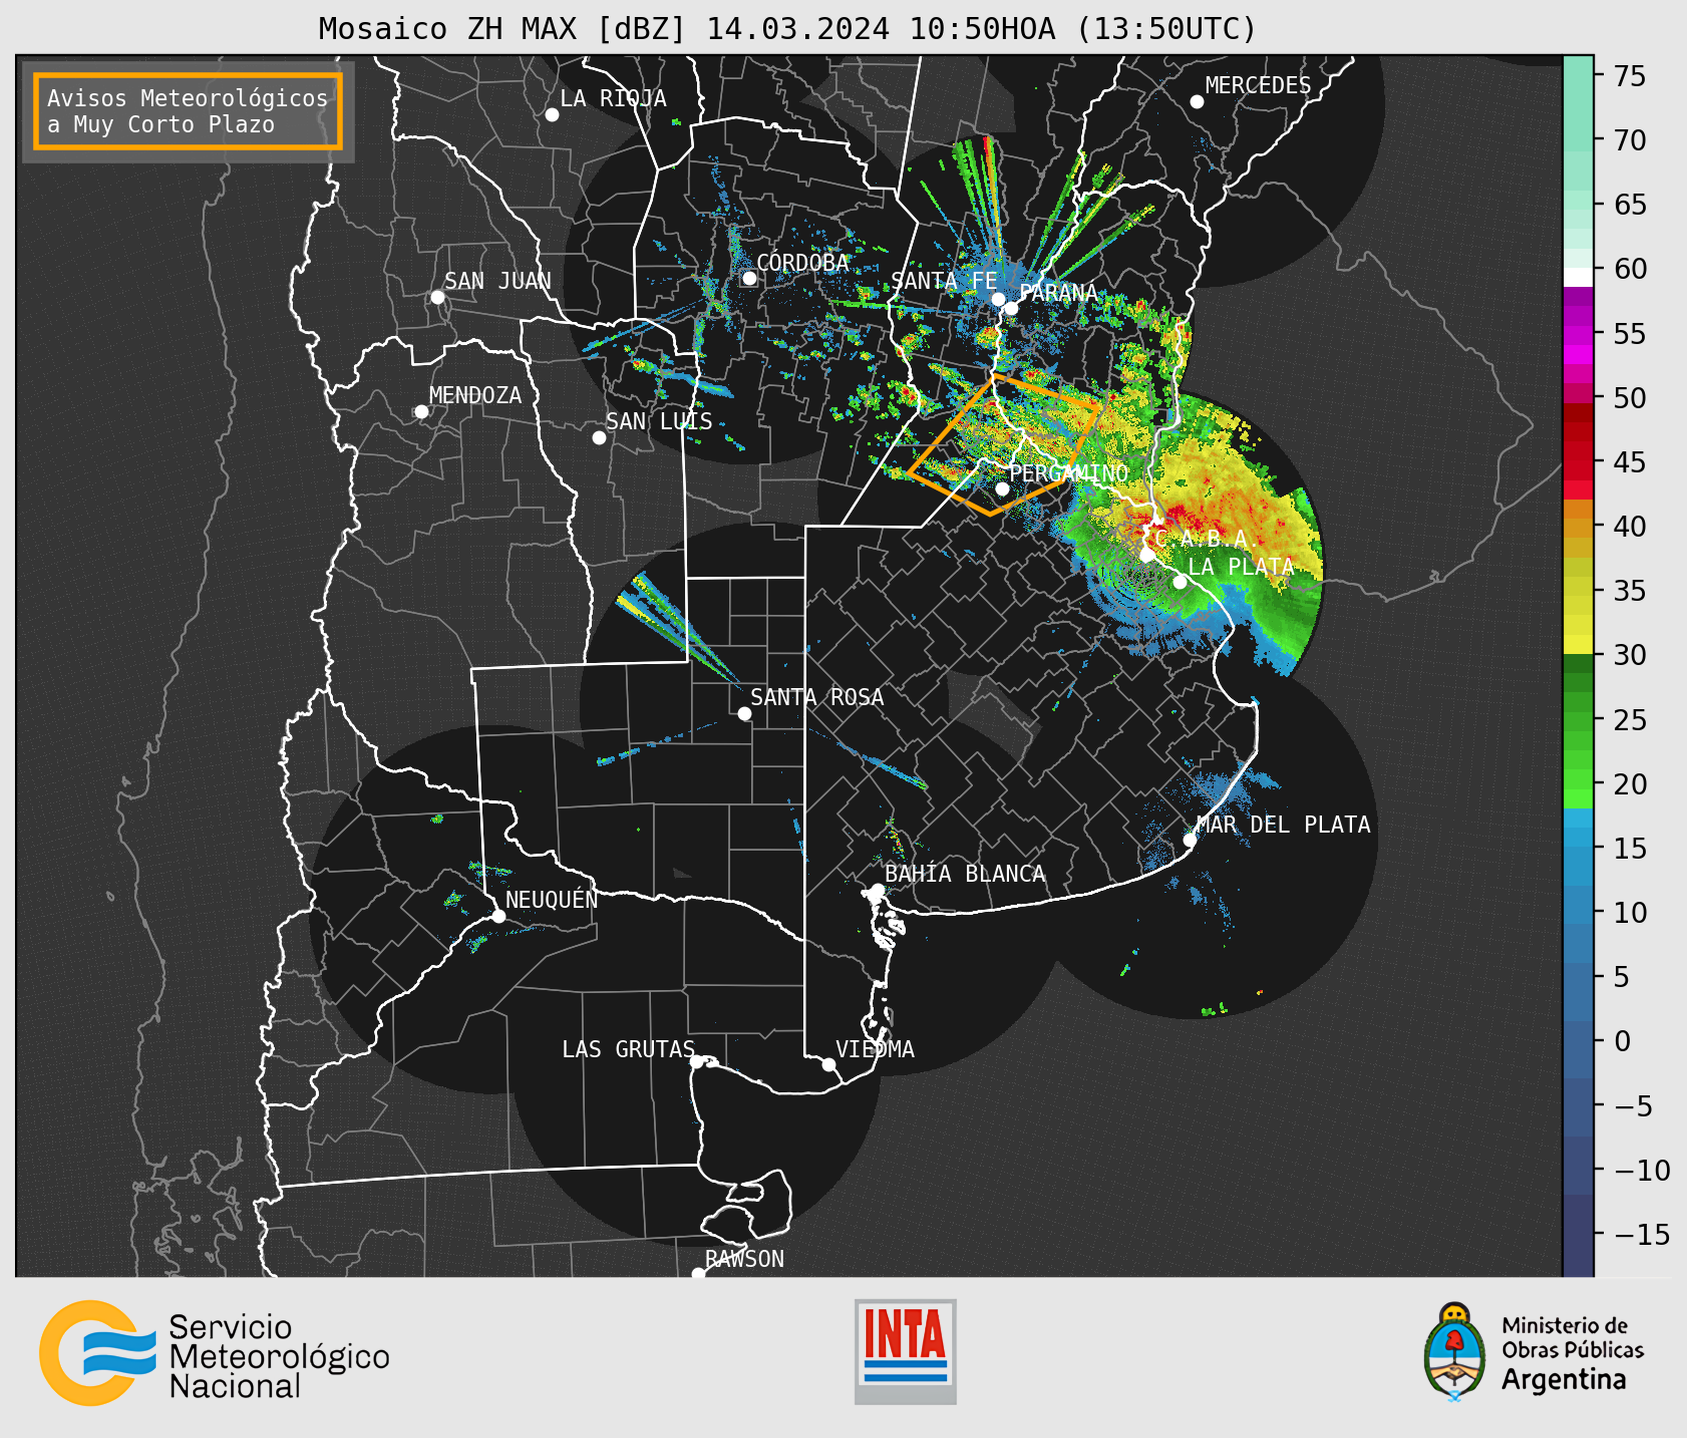Image resolution: width=1687 pixels, height=1438 pixels.
Task: Click the C.A.B.A. city marker dot
Action: coord(1147,555)
